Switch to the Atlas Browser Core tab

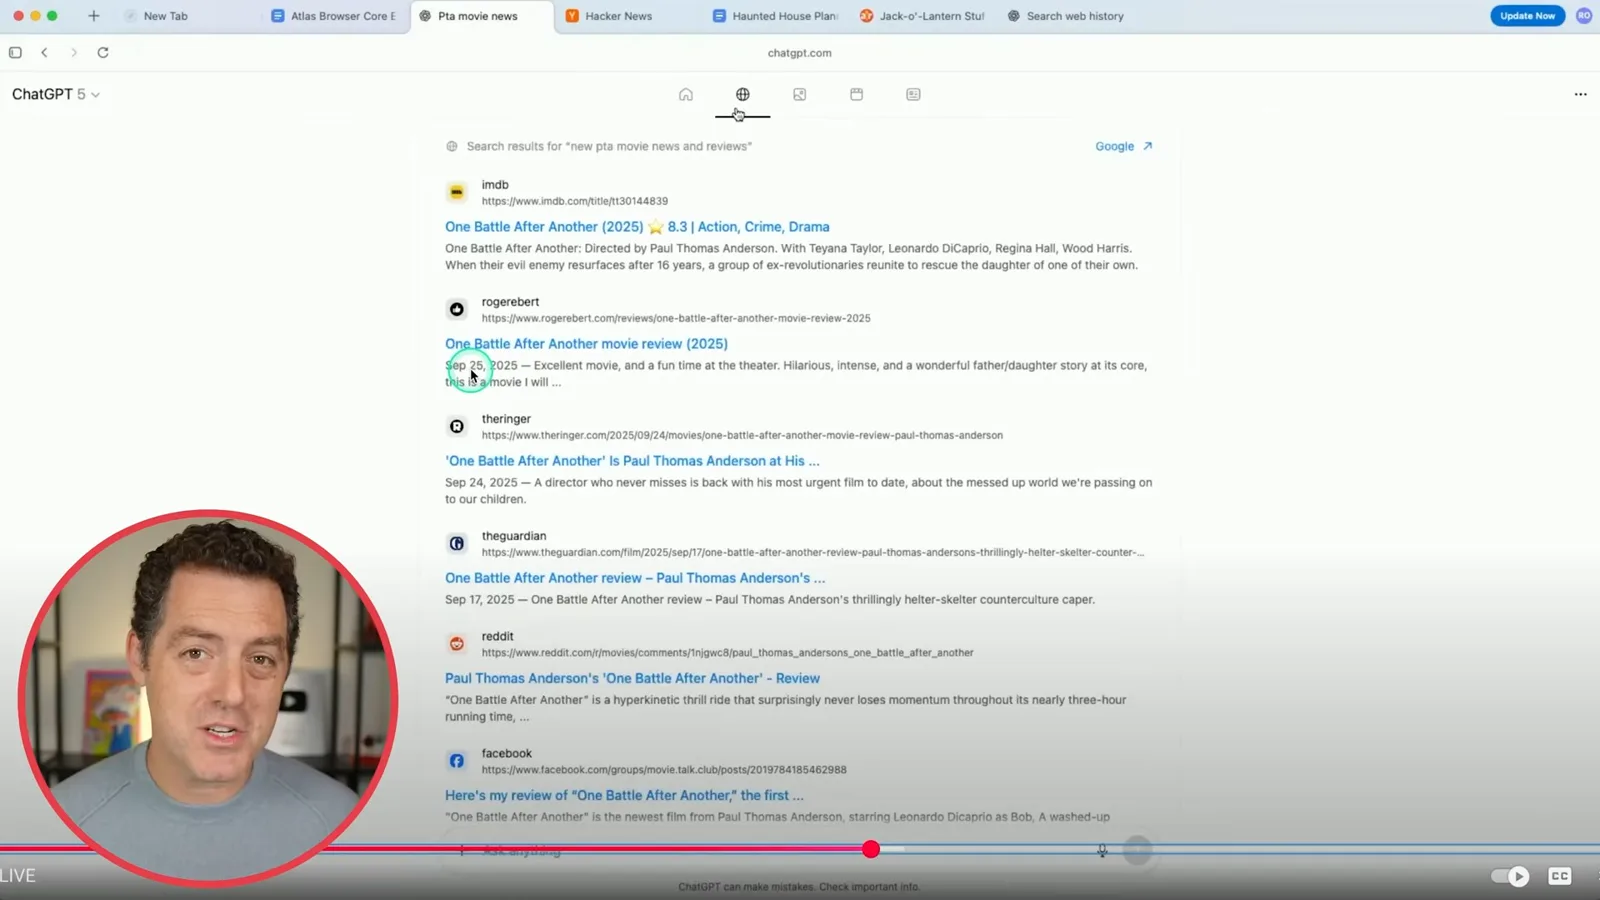pyautogui.click(x=334, y=16)
